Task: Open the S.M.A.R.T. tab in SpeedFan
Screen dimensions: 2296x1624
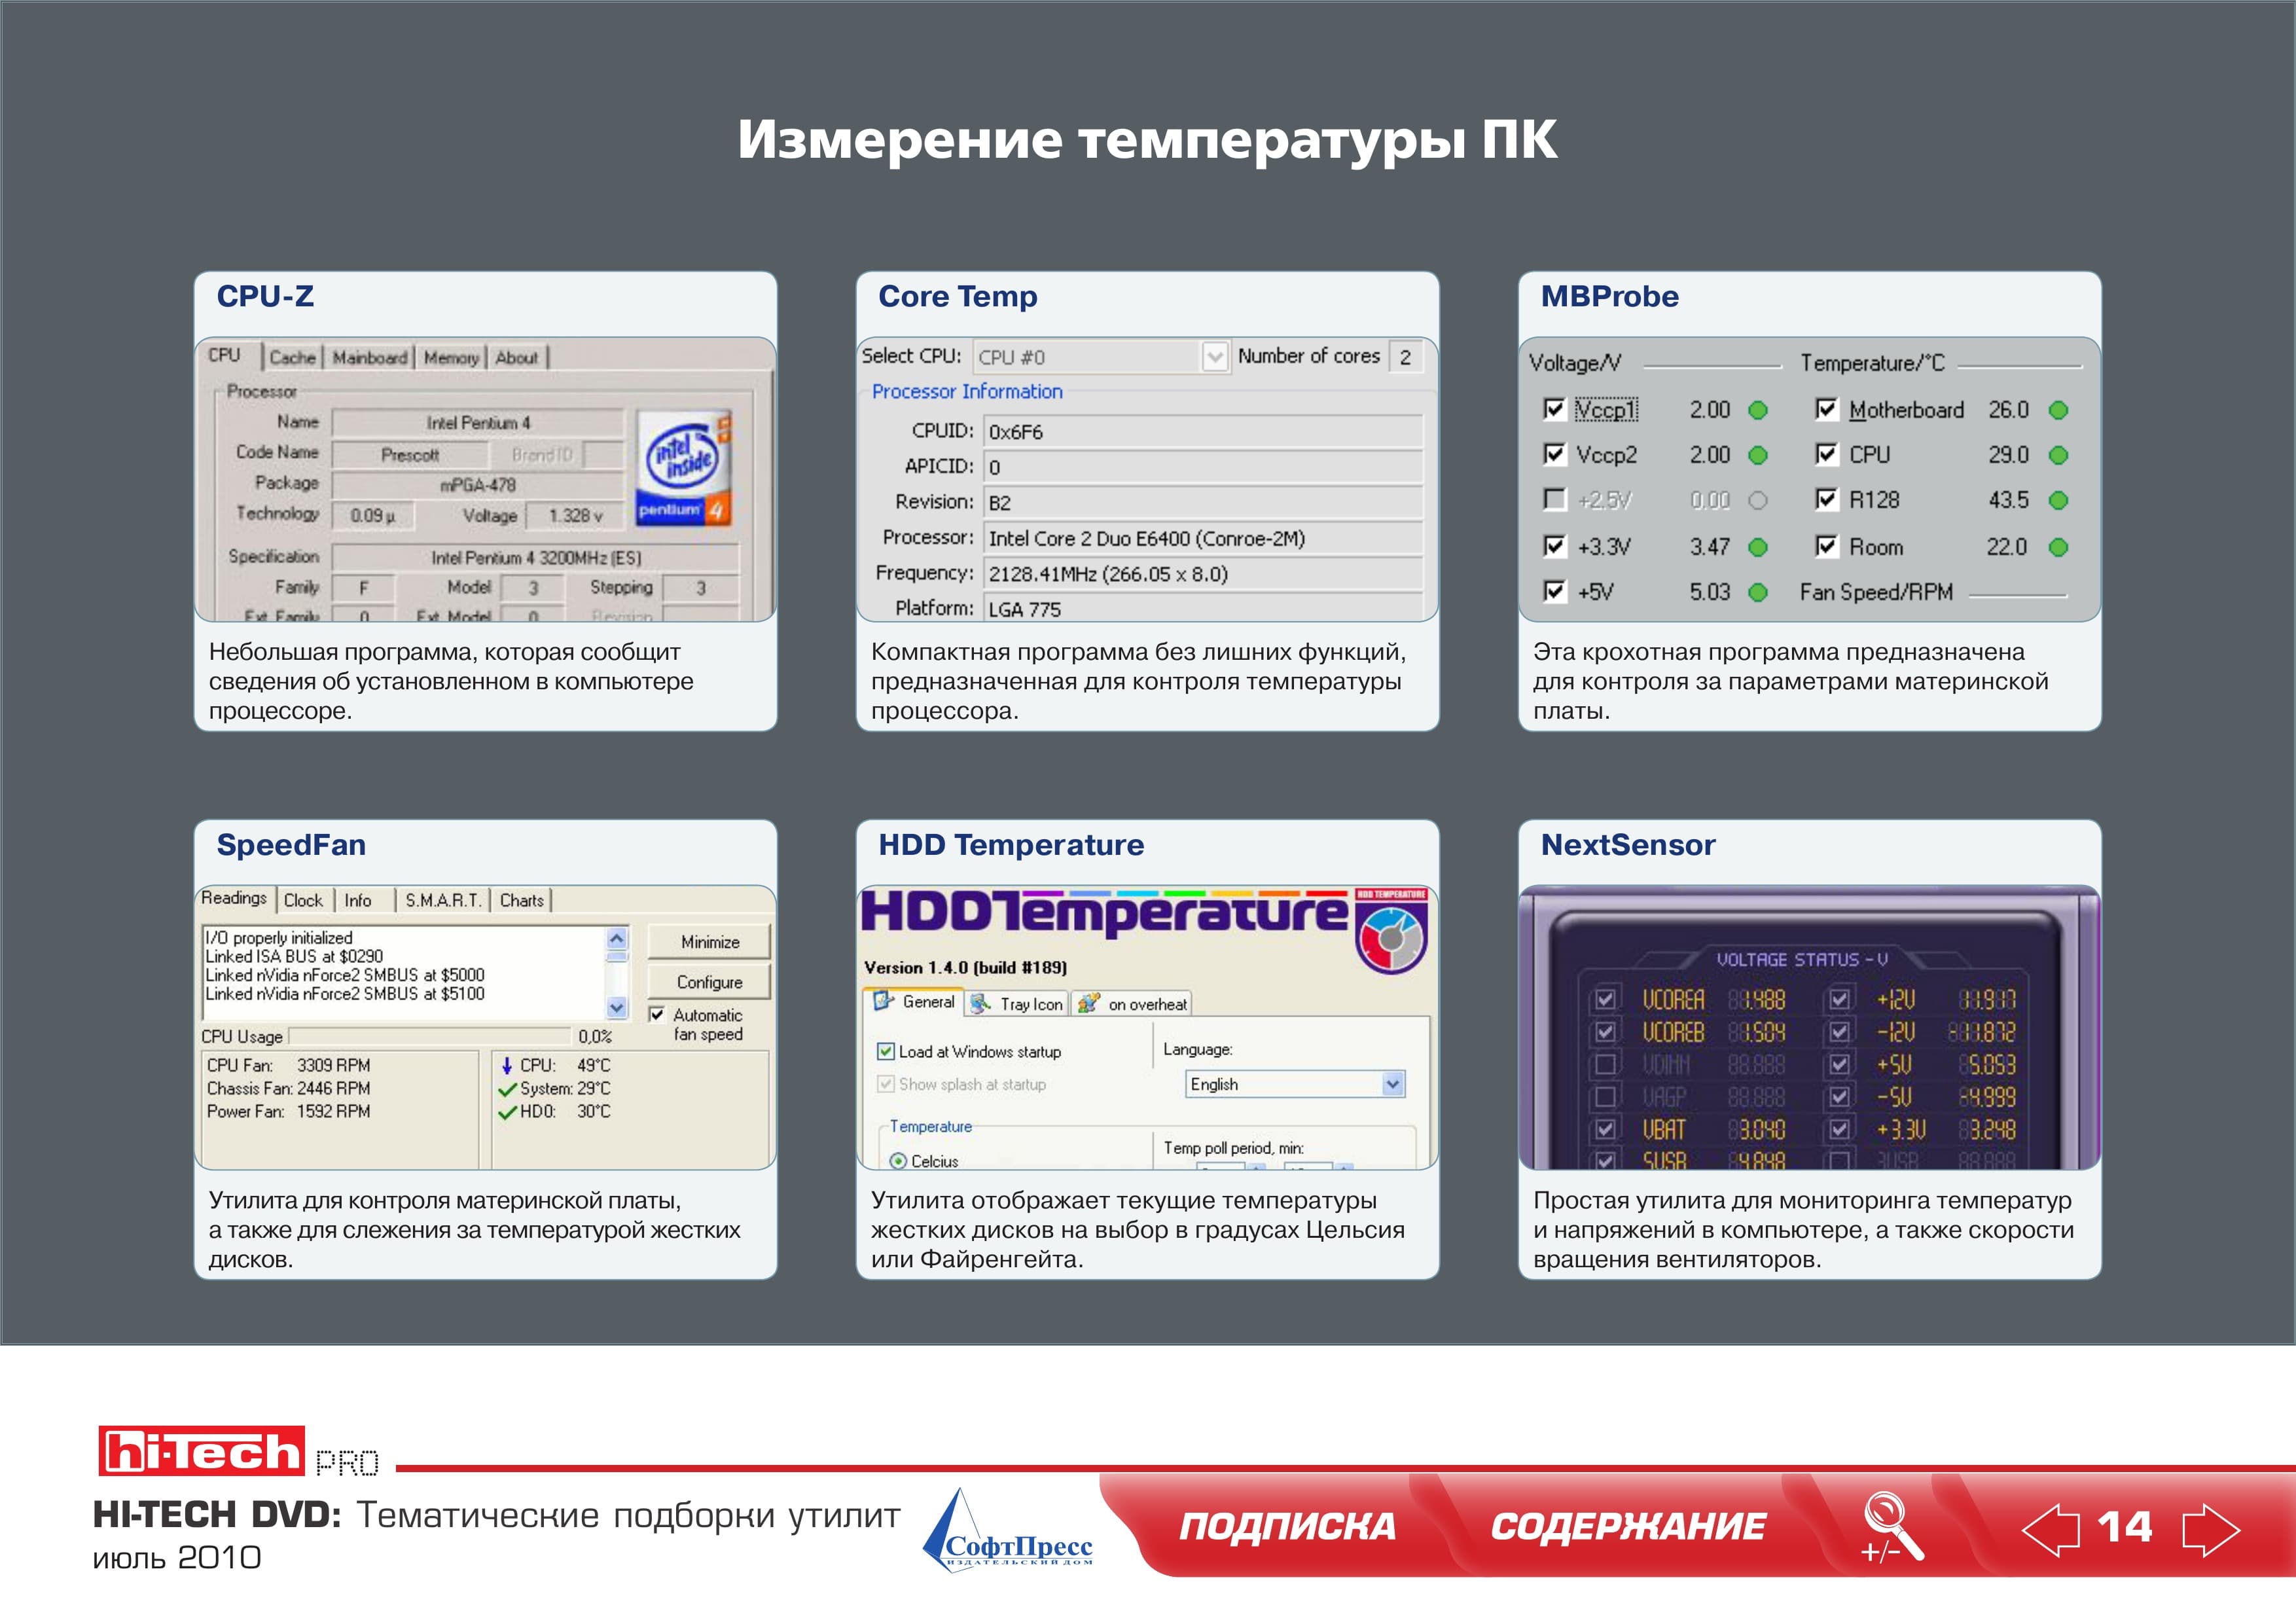Action: pos(442,901)
